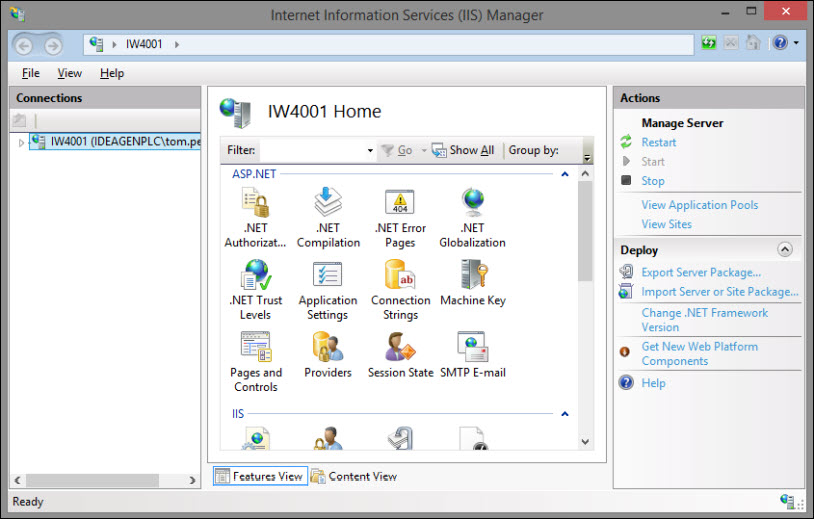The height and width of the screenshot is (519, 814).
Task: Collapse the ASP.NET group section
Action: [x=565, y=174]
